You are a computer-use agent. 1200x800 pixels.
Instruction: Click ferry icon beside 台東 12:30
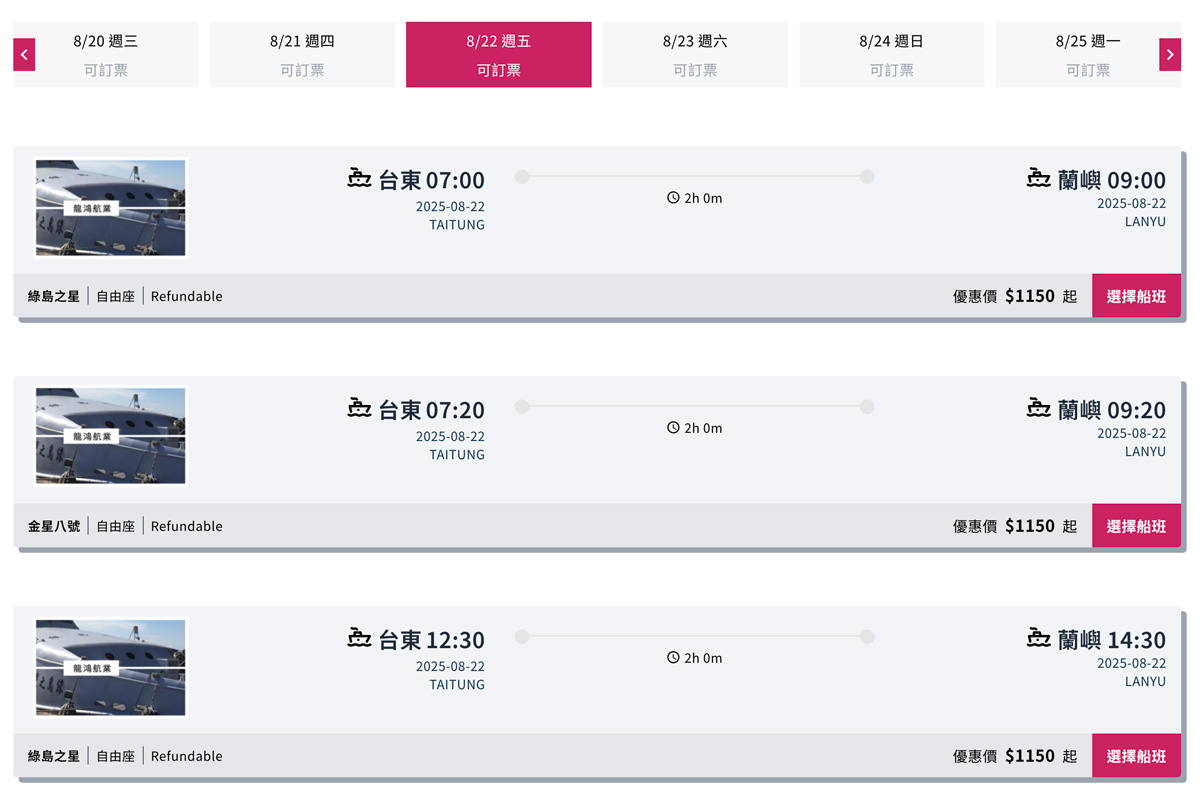point(360,637)
